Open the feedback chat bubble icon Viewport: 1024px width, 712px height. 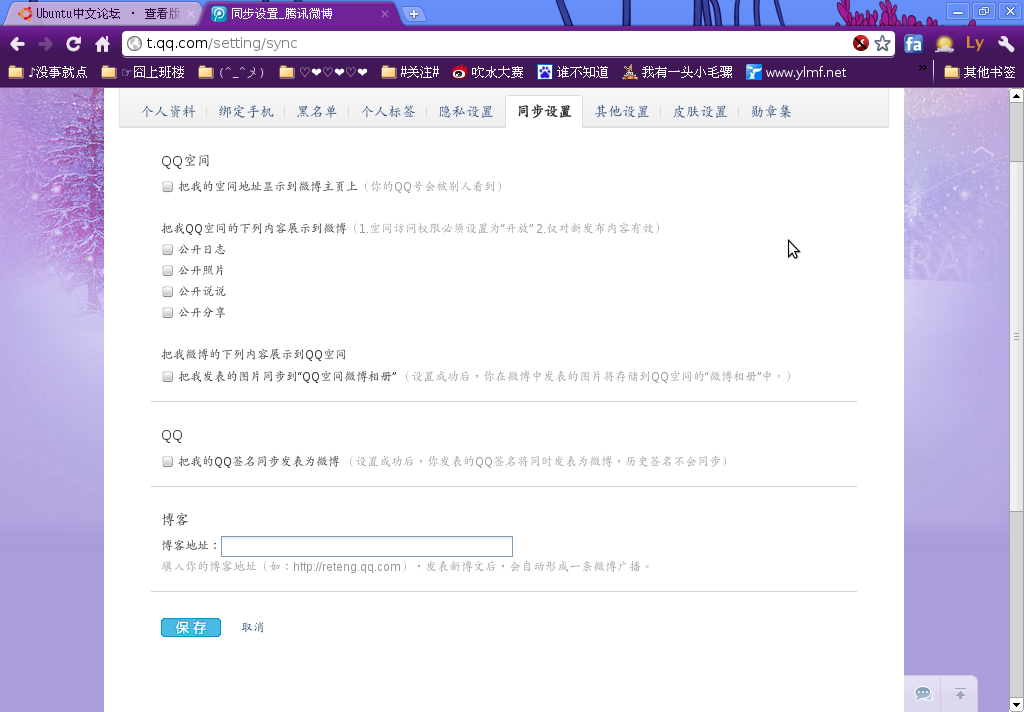tap(923, 694)
